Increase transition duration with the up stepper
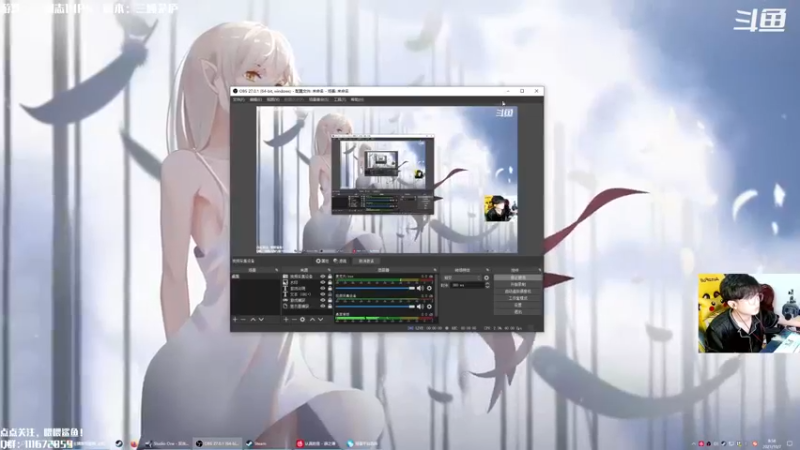This screenshot has height=450, width=800. pyautogui.click(x=487, y=284)
